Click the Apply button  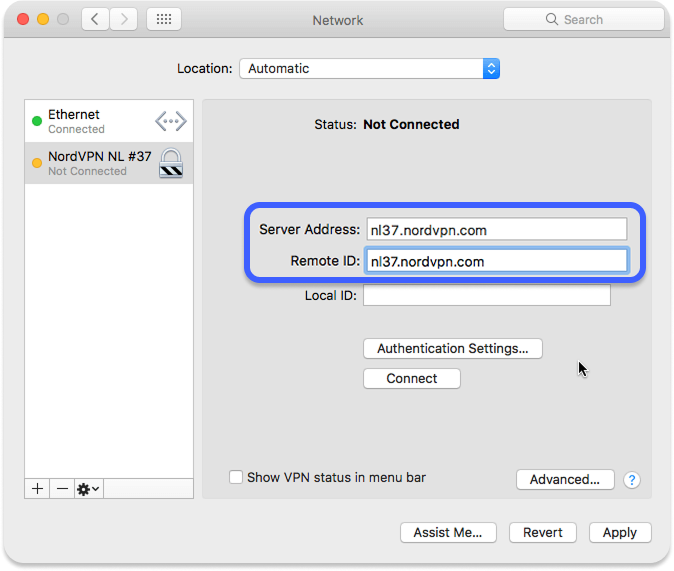tap(619, 533)
